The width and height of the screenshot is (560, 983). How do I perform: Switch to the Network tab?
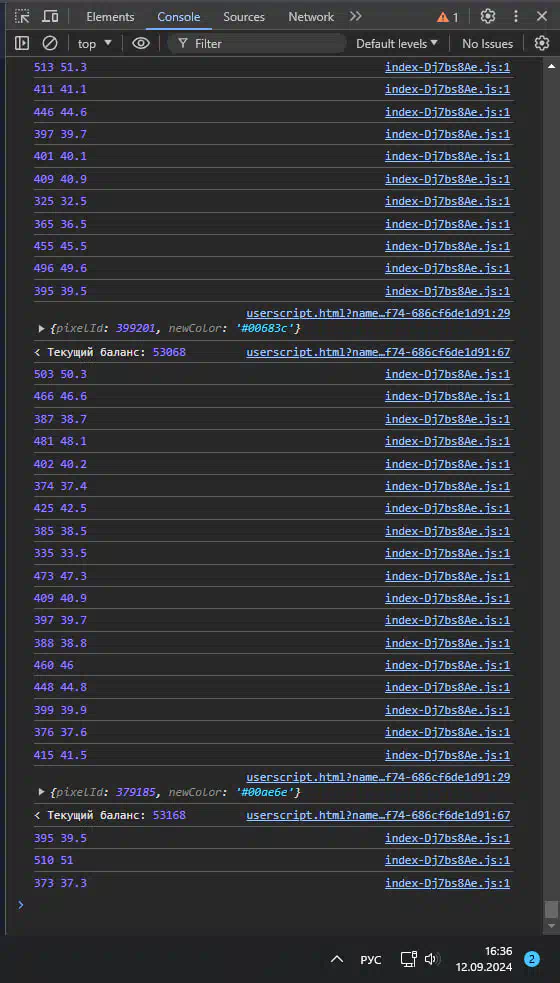click(311, 17)
